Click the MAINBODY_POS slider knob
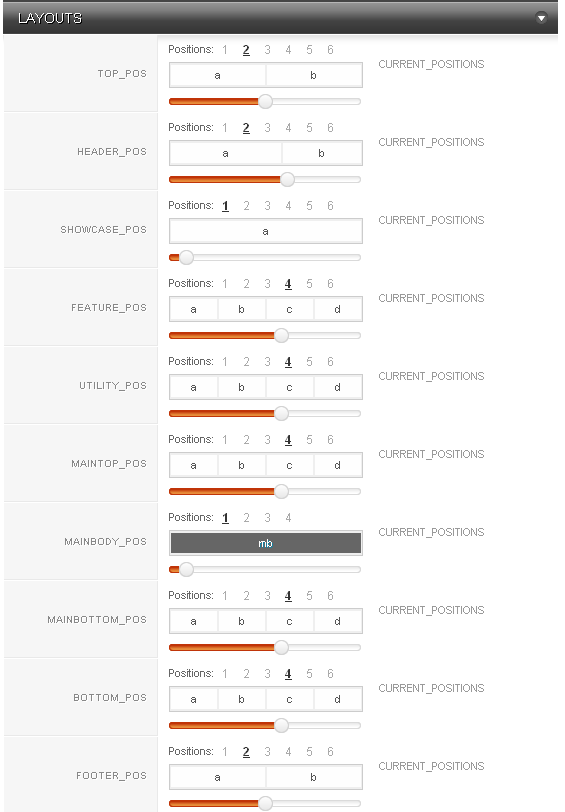The height and width of the screenshot is (812, 565). (x=186, y=570)
